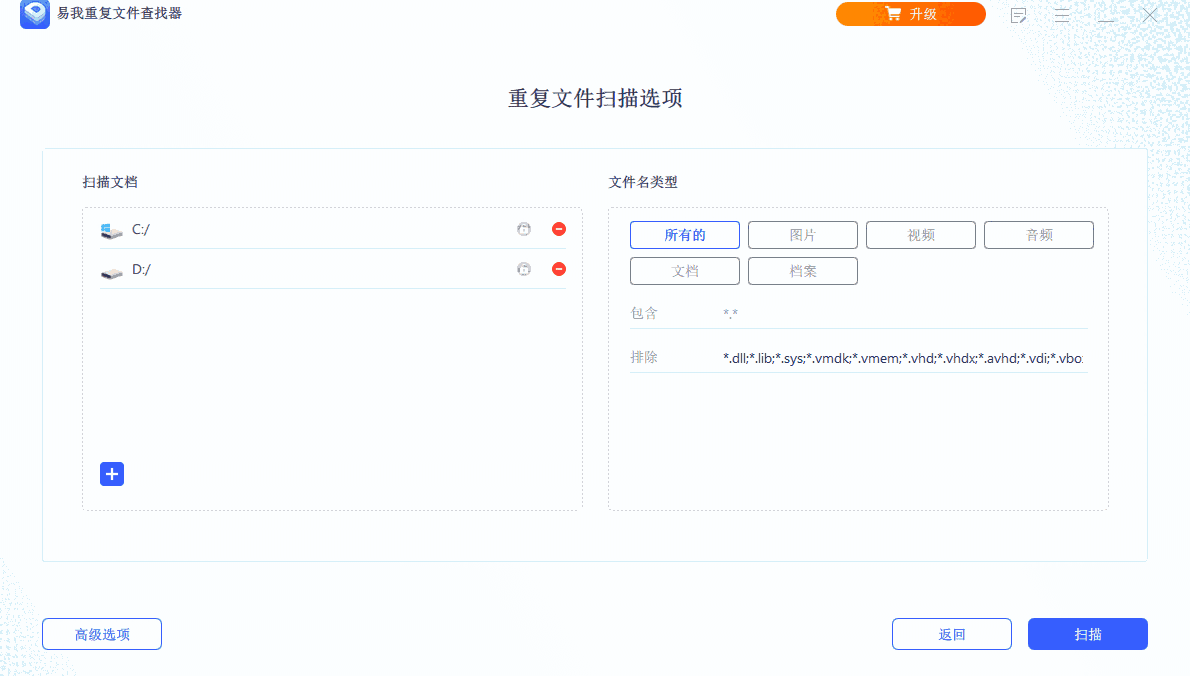Image resolution: width=1190 pixels, height=676 pixels.
Task: Remove D:/ with the red minus icon
Action: click(x=559, y=269)
